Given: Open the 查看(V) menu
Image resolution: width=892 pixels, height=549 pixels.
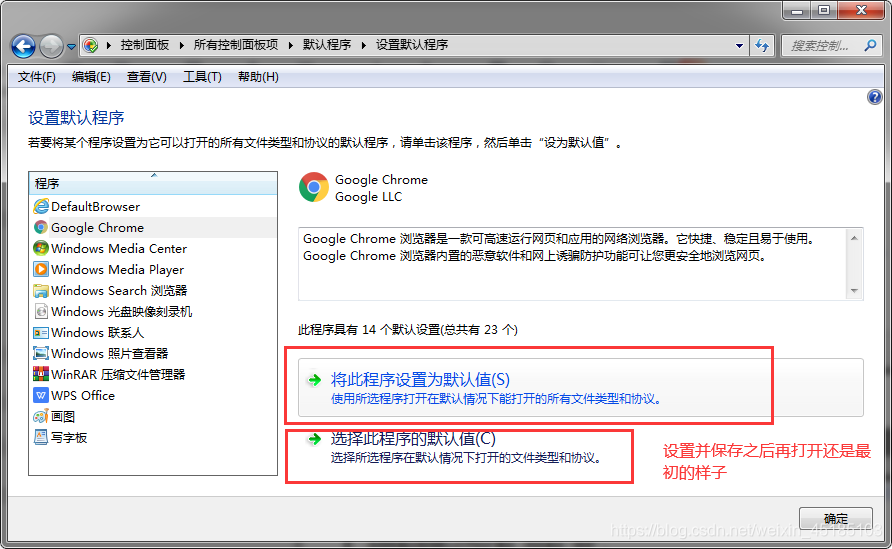Looking at the screenshot, I should pos(146,77).
